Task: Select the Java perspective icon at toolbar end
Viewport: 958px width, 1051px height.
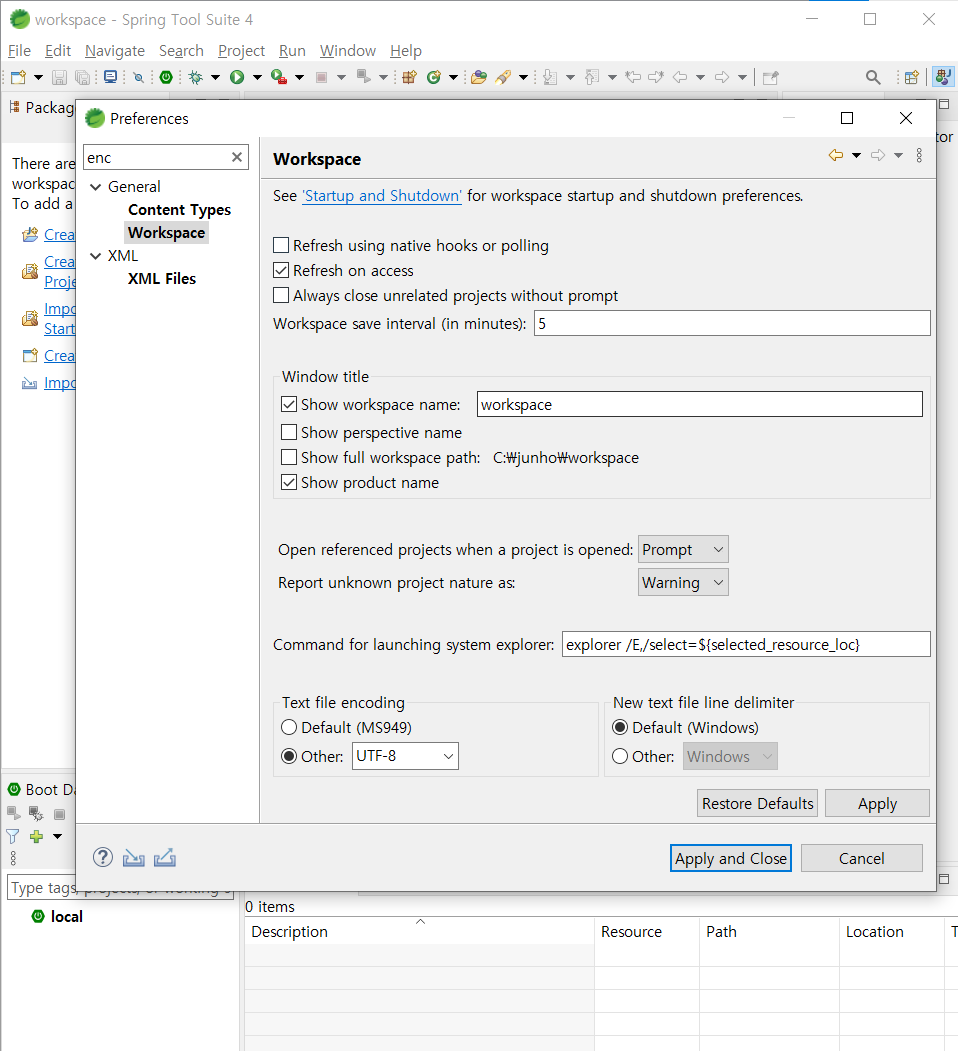Action: [943, 77]
